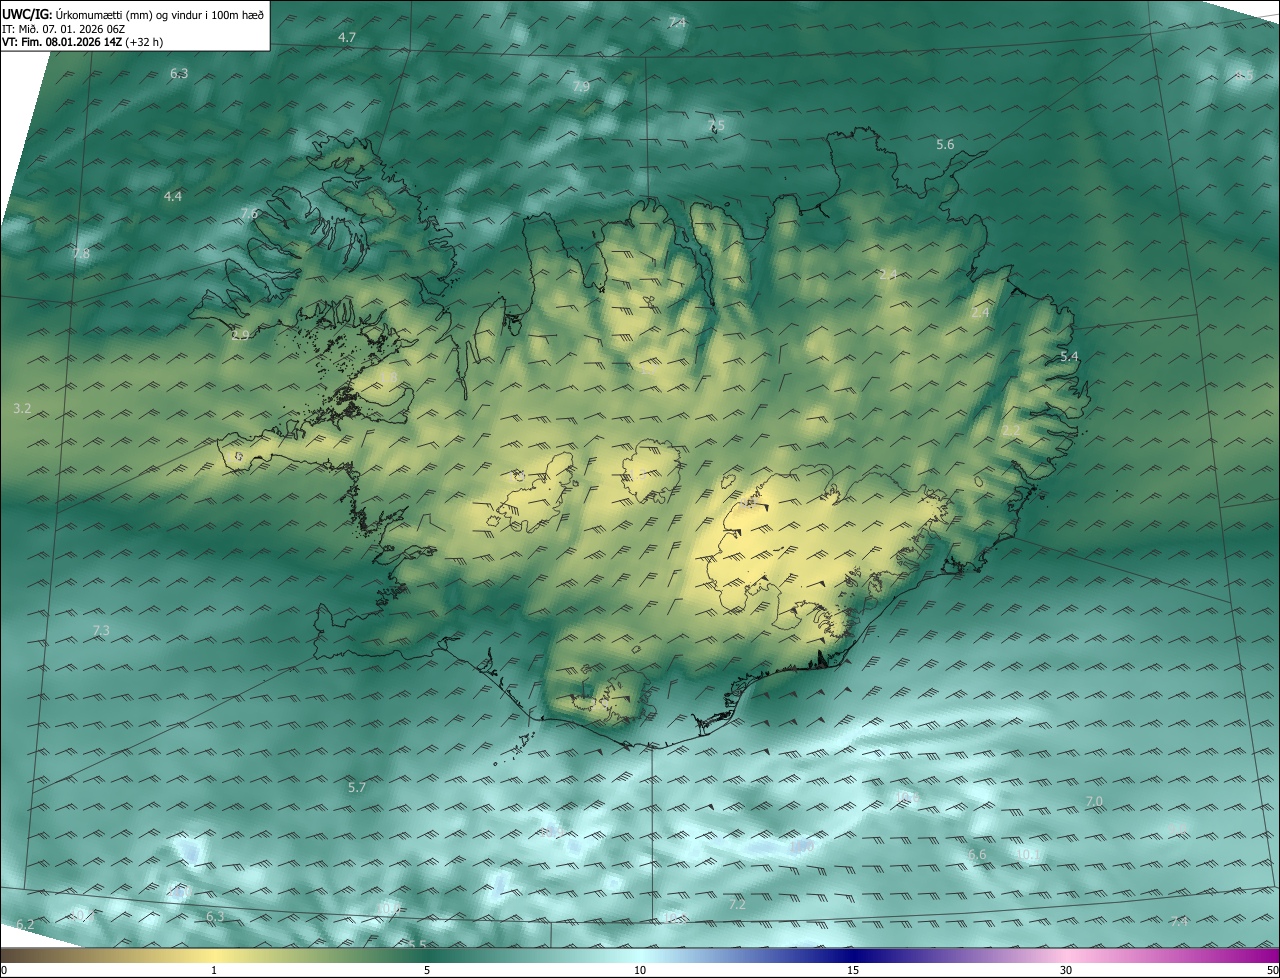Select the 7.6 value label

(x=249, y=214)
